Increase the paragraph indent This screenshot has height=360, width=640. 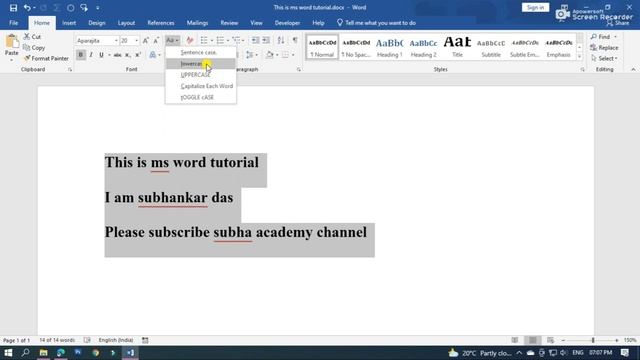(x=266, y=40)
